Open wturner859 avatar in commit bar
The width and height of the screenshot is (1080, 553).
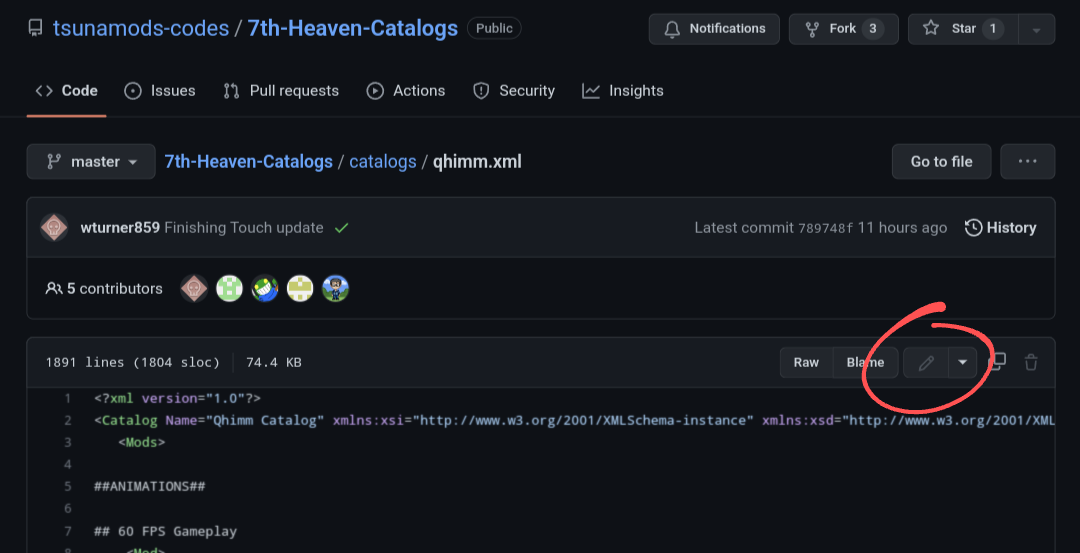pyautogui.click(x=54, y=228)
